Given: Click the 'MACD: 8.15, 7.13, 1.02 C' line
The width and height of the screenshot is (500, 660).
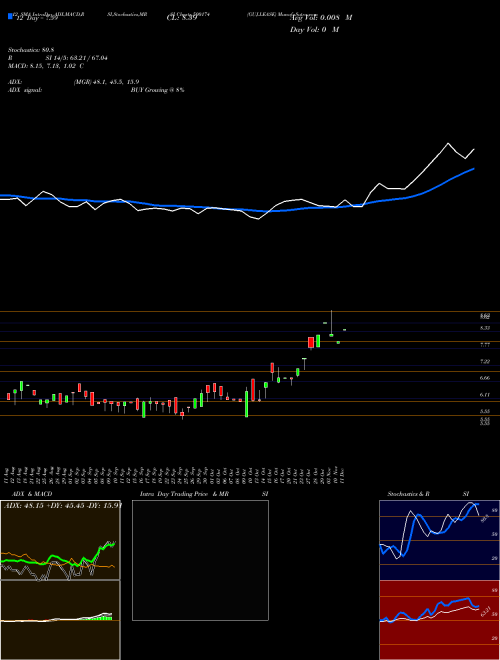Looking at the screenshot, I should [x=46, y=66].
